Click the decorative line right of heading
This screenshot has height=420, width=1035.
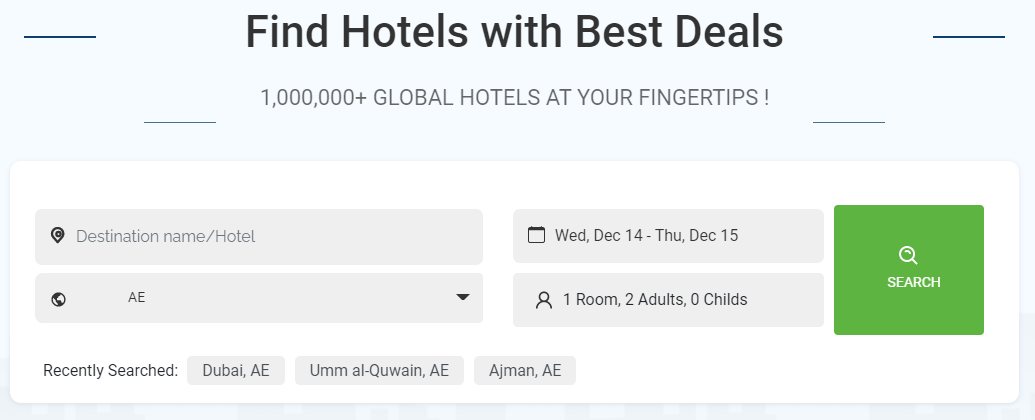point(968,37)
